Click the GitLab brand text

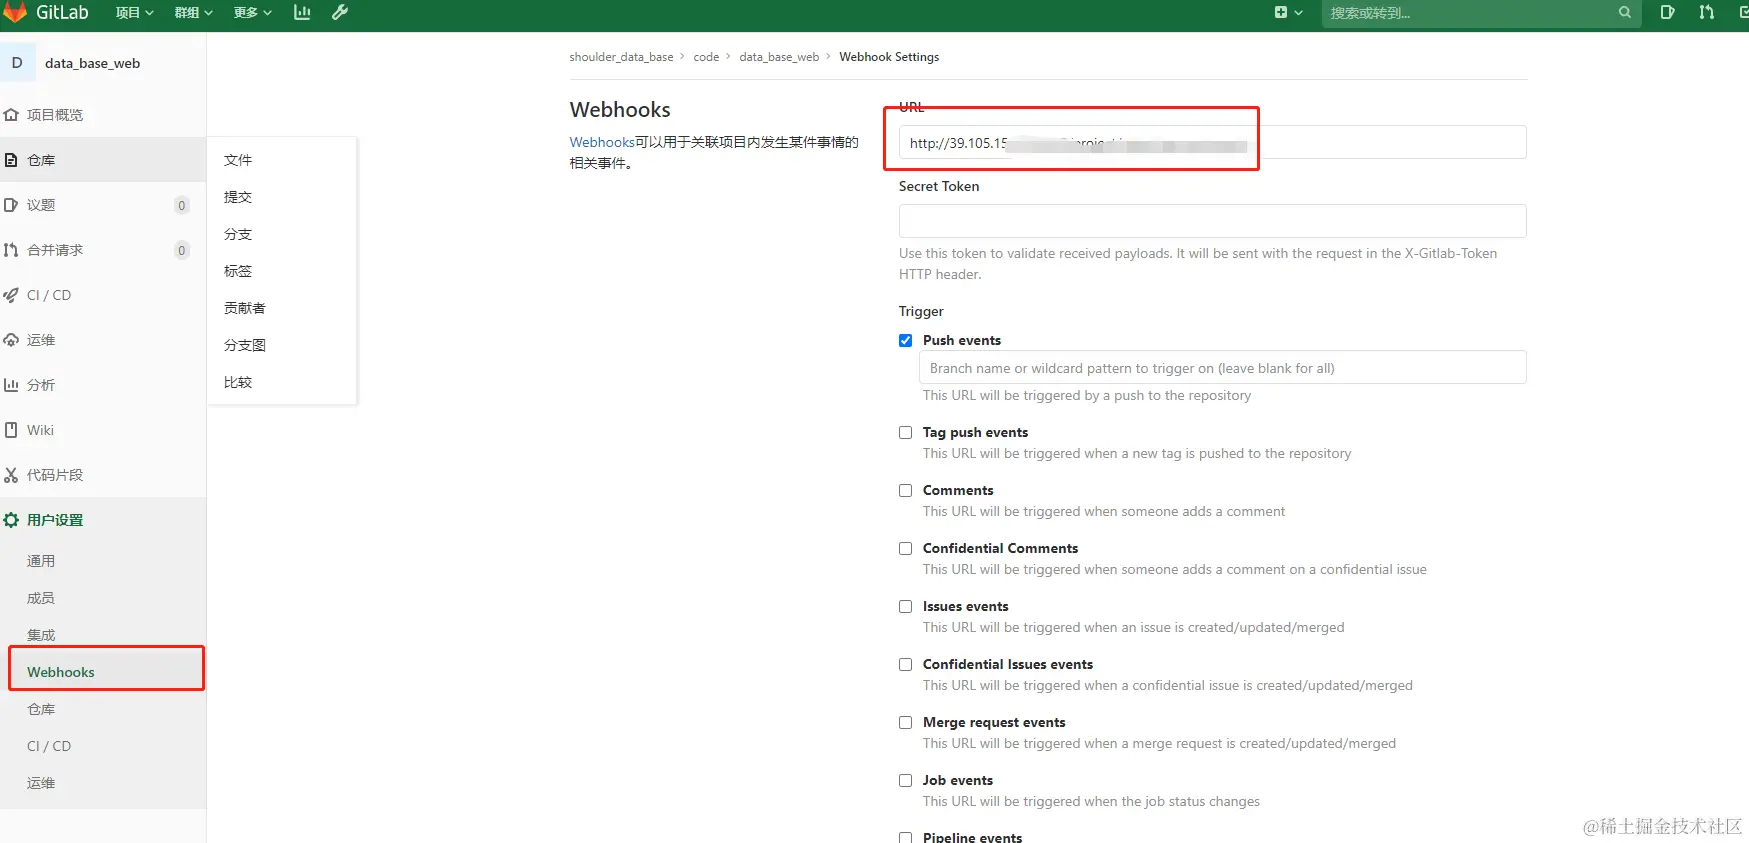point(62,12)
